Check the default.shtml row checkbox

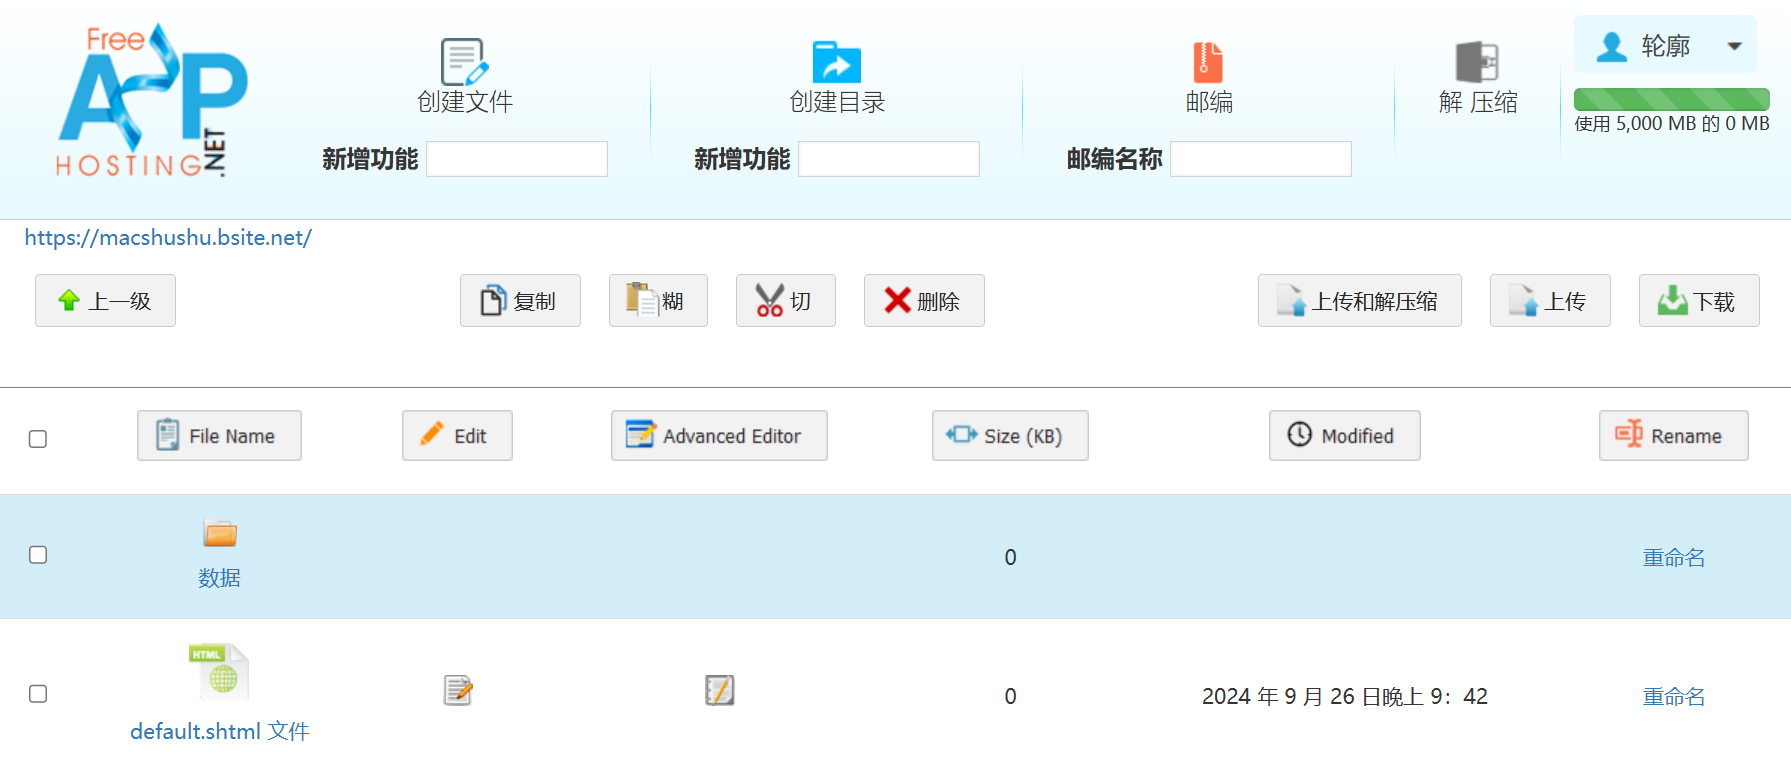click(38, 694)
